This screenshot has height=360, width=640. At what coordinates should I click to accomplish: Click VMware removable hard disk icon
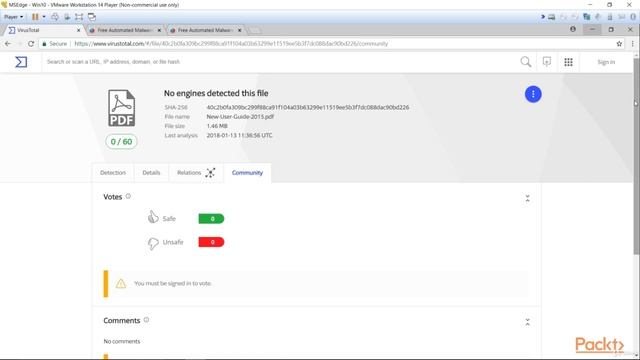(551, 17)
